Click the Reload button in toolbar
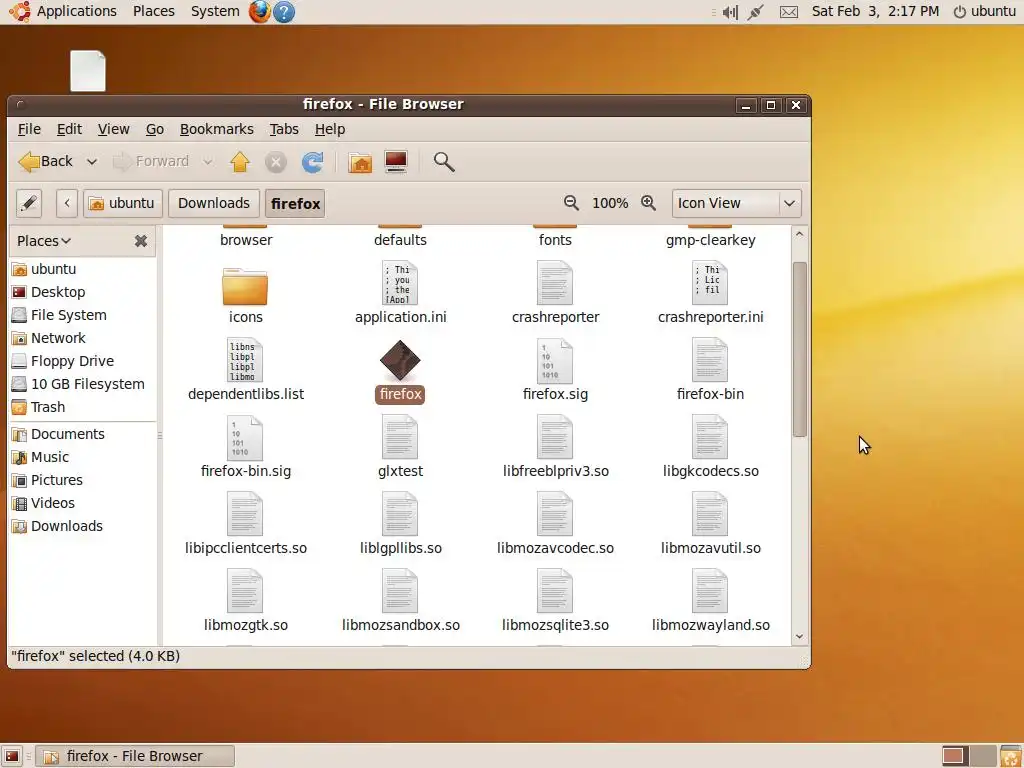The image size is (1024, 768). point(312,161)
